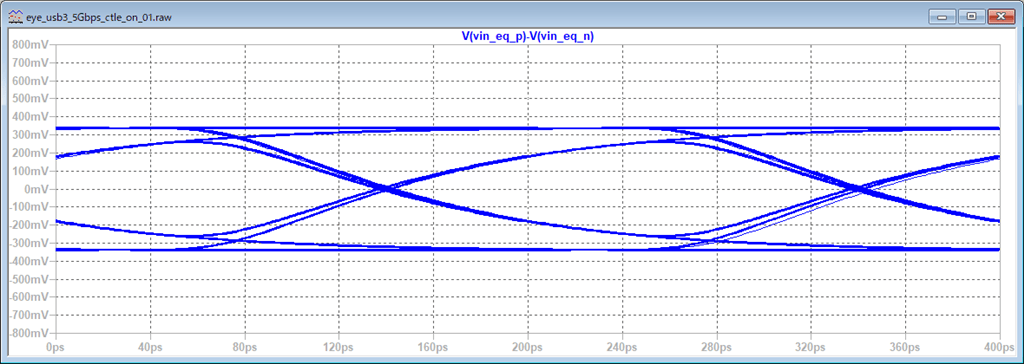This screenshot has width=1024, height=364.
Task: Maximize the eye_usb3 waveform window
Action: (x=971, y=16)
